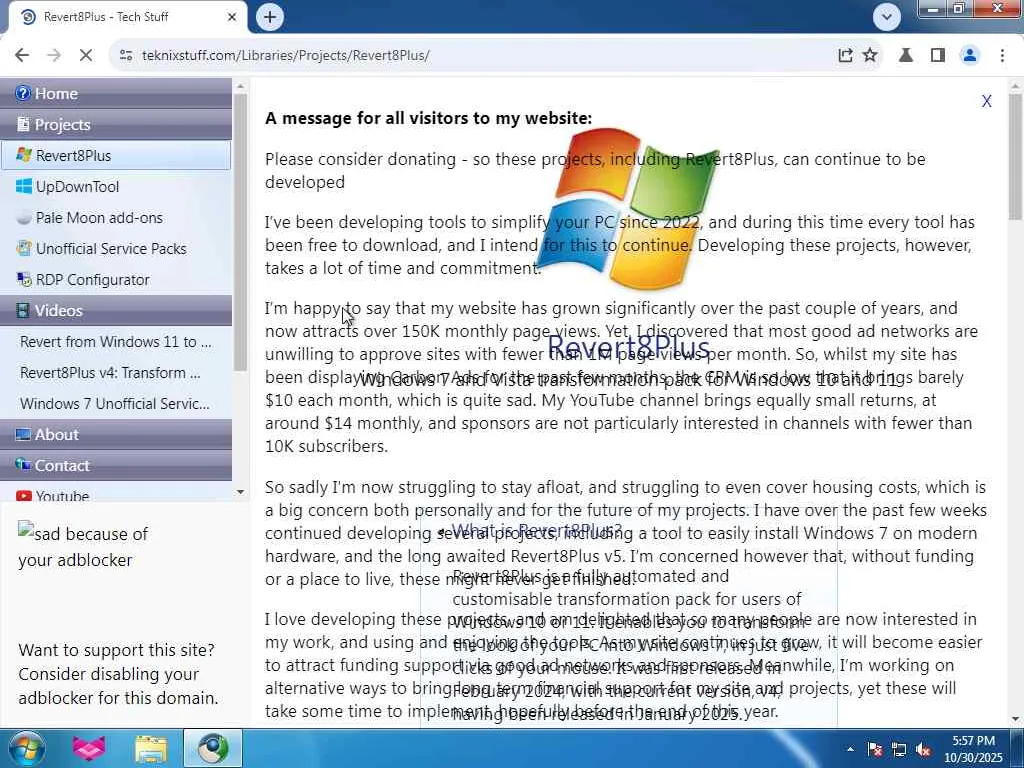Click the muted volume tray icon
This screenshot has height=768, width=1024.
coord(923,750)
